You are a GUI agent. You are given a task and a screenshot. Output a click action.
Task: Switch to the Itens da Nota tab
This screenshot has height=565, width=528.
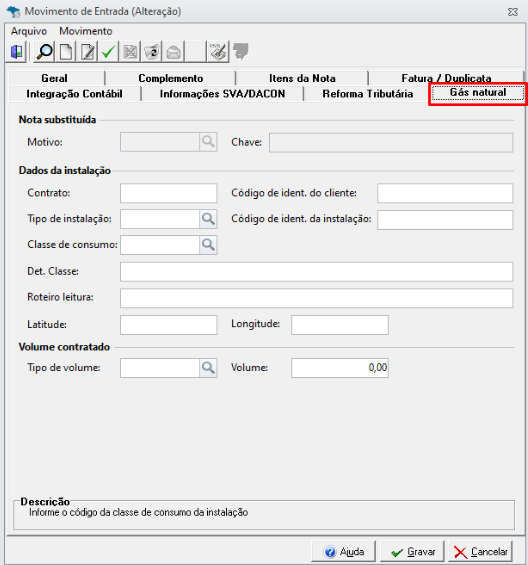[x=302, y=78]
